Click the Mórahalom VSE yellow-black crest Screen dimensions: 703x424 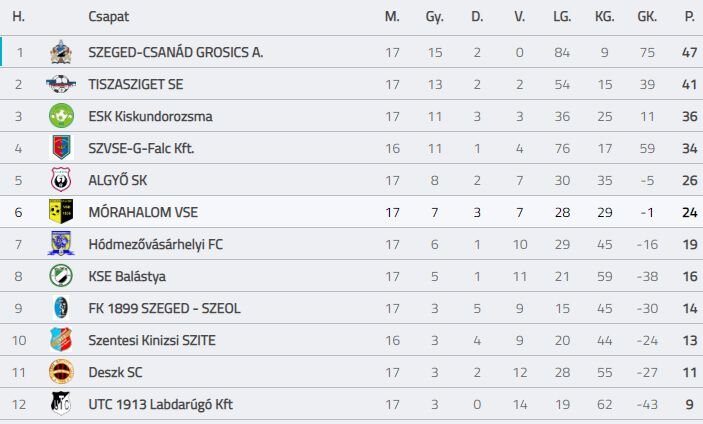[61, 212]
